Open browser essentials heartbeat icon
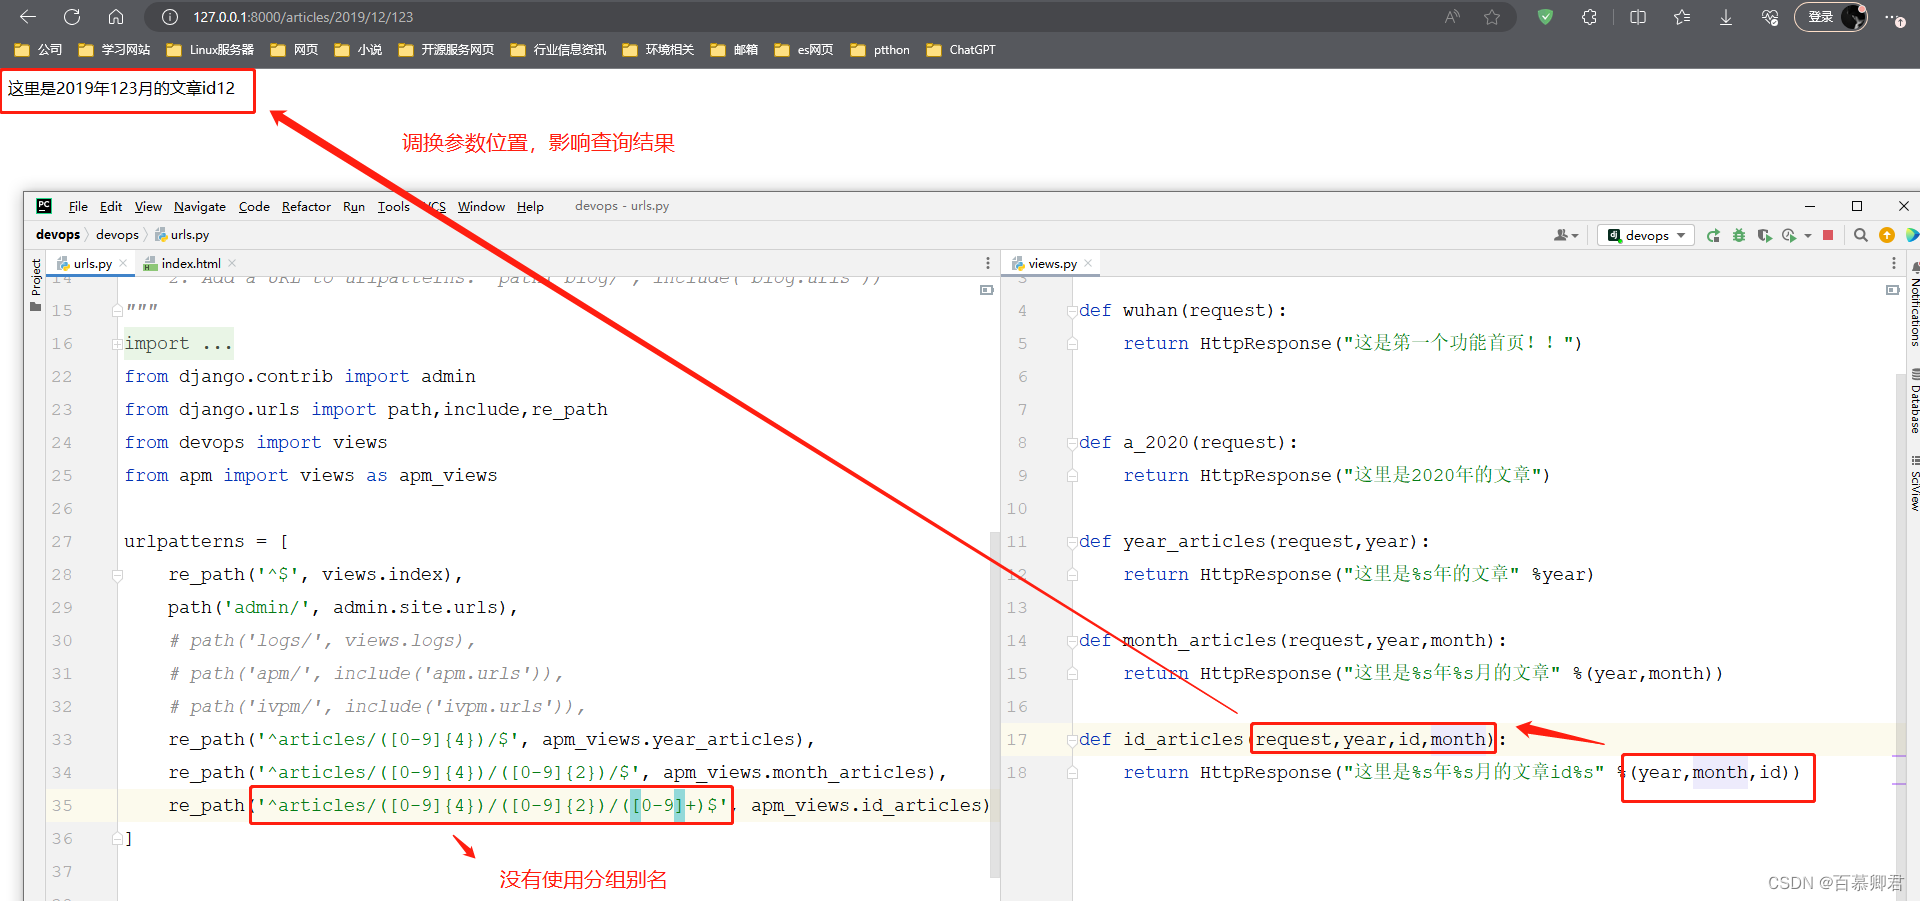 coord(1770,17)
